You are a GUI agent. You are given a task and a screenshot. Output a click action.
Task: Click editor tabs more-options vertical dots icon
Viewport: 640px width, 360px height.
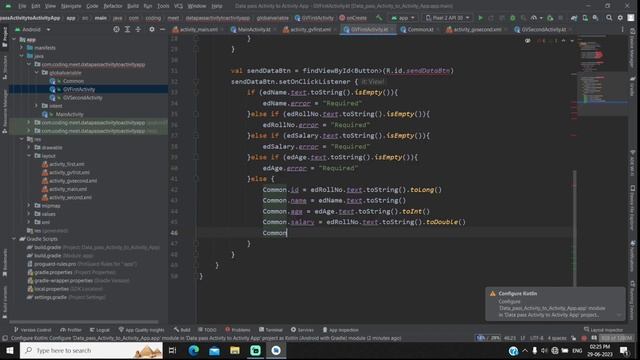pyautogui.click(x=622, y=29)
